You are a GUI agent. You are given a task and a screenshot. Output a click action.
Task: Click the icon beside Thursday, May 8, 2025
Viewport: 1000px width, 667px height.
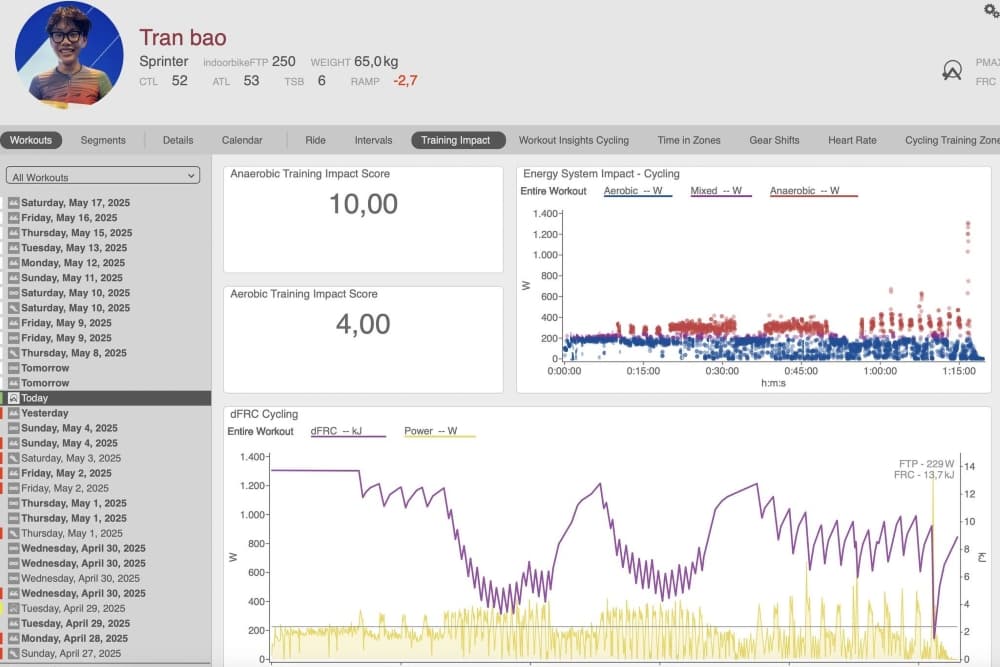(x=13, y=353)
